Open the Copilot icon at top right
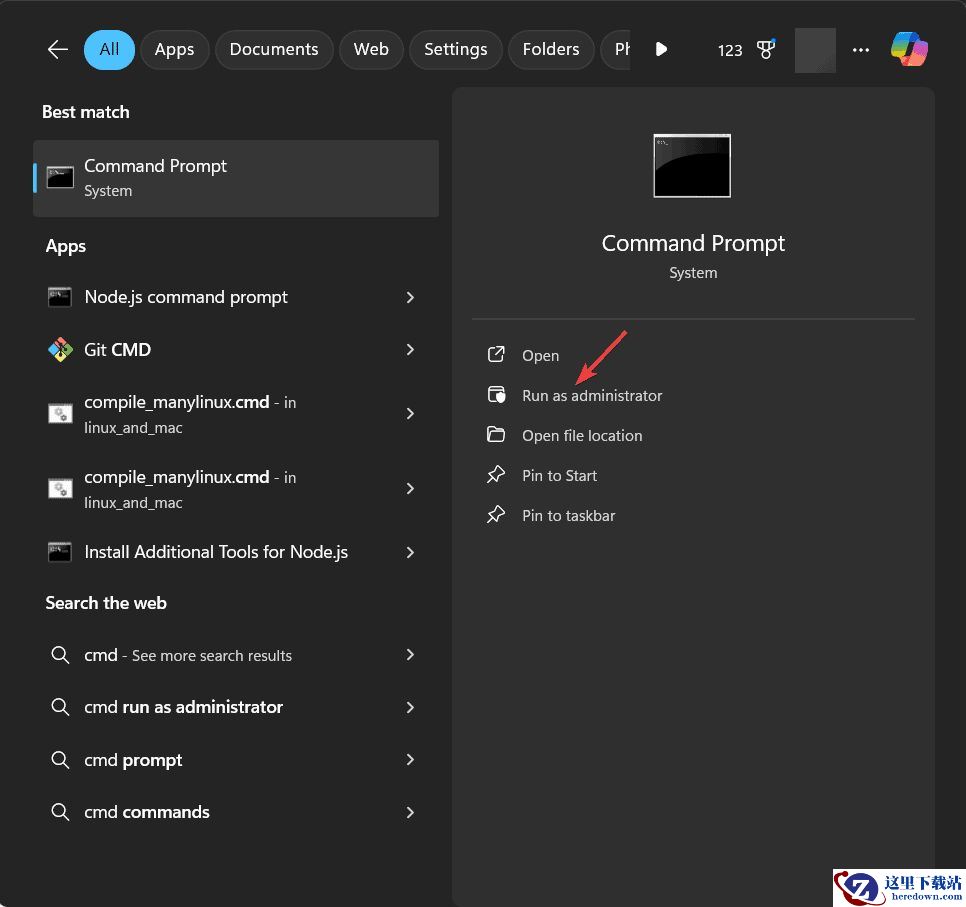966x907 pixels. [909, 50]
